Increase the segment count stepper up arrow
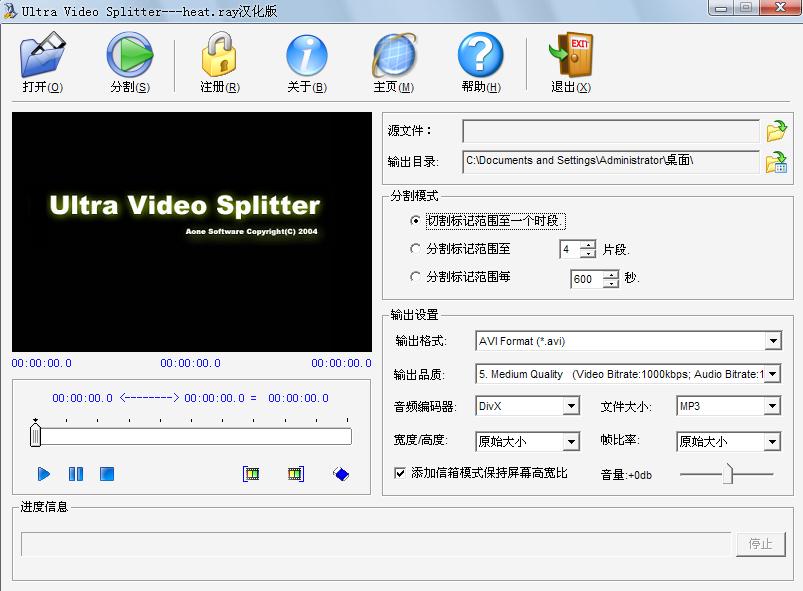 588,245
